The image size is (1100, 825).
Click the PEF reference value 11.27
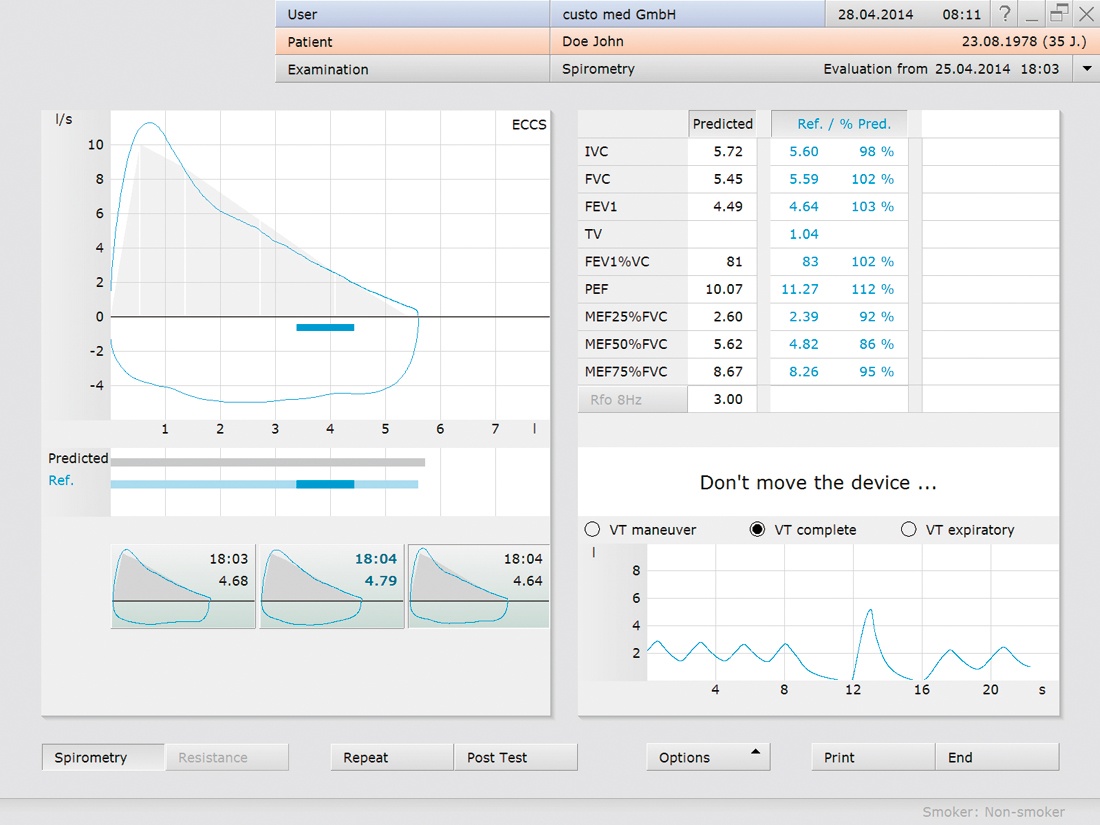[x=800, y=289]
